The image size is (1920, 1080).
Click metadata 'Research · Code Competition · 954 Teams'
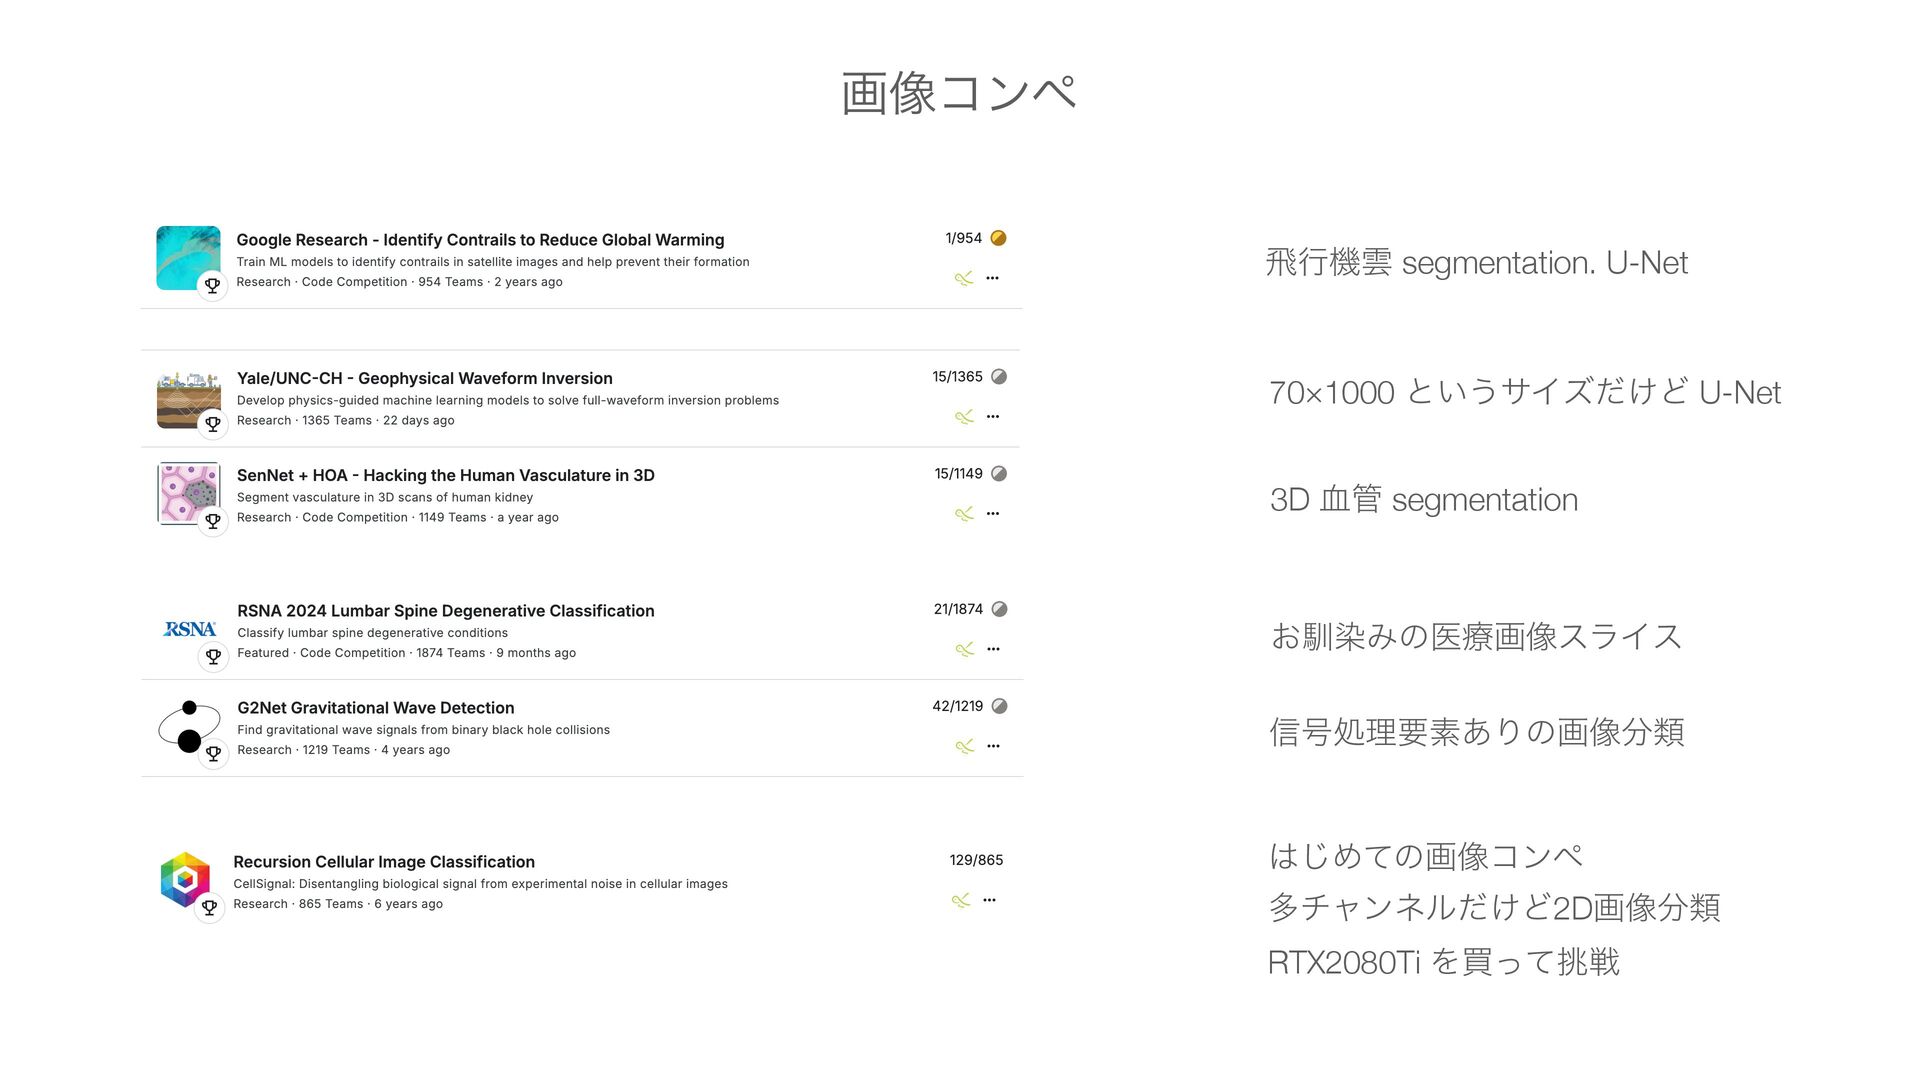click(x=399, y=282)
